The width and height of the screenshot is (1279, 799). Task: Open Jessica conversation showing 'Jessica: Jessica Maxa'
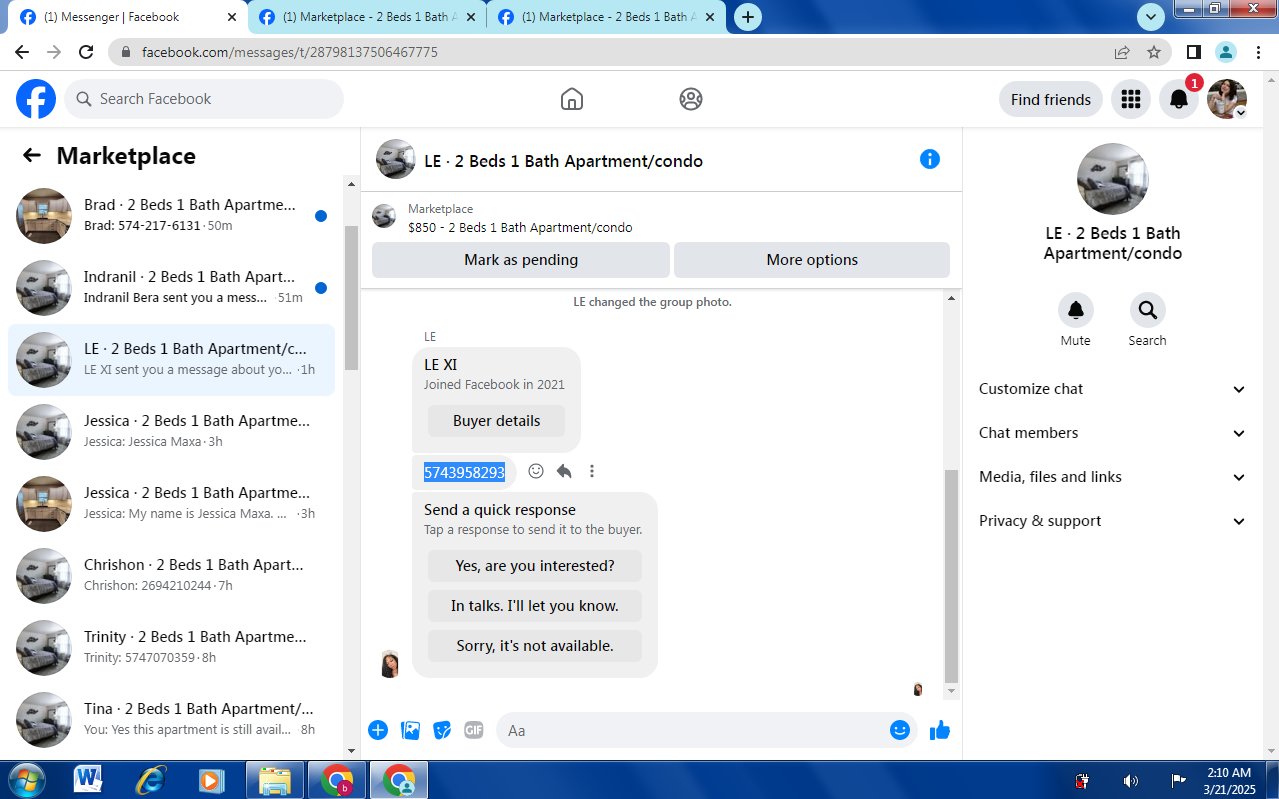pos(172,432)
